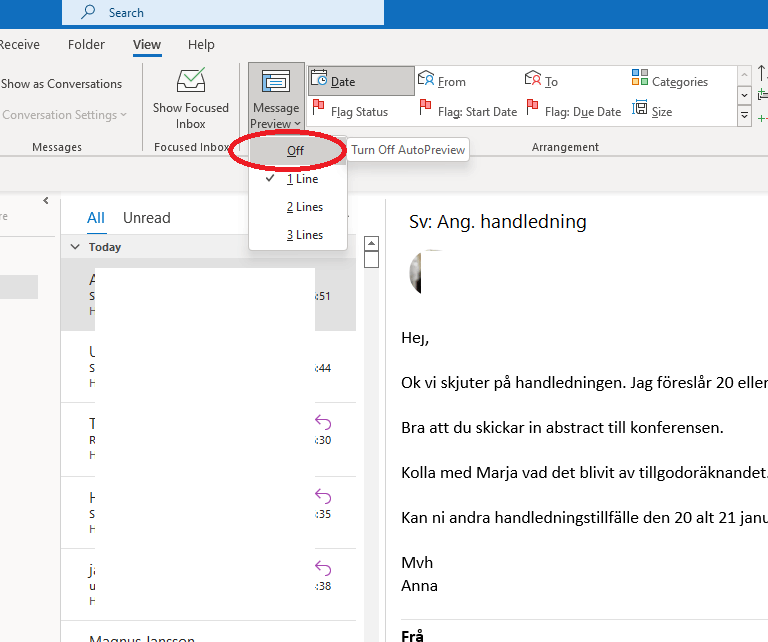The image size is (768, 642).
Task: Toggle Show as Conversations option
Action: pyautogui.click(x=61, y=84)
